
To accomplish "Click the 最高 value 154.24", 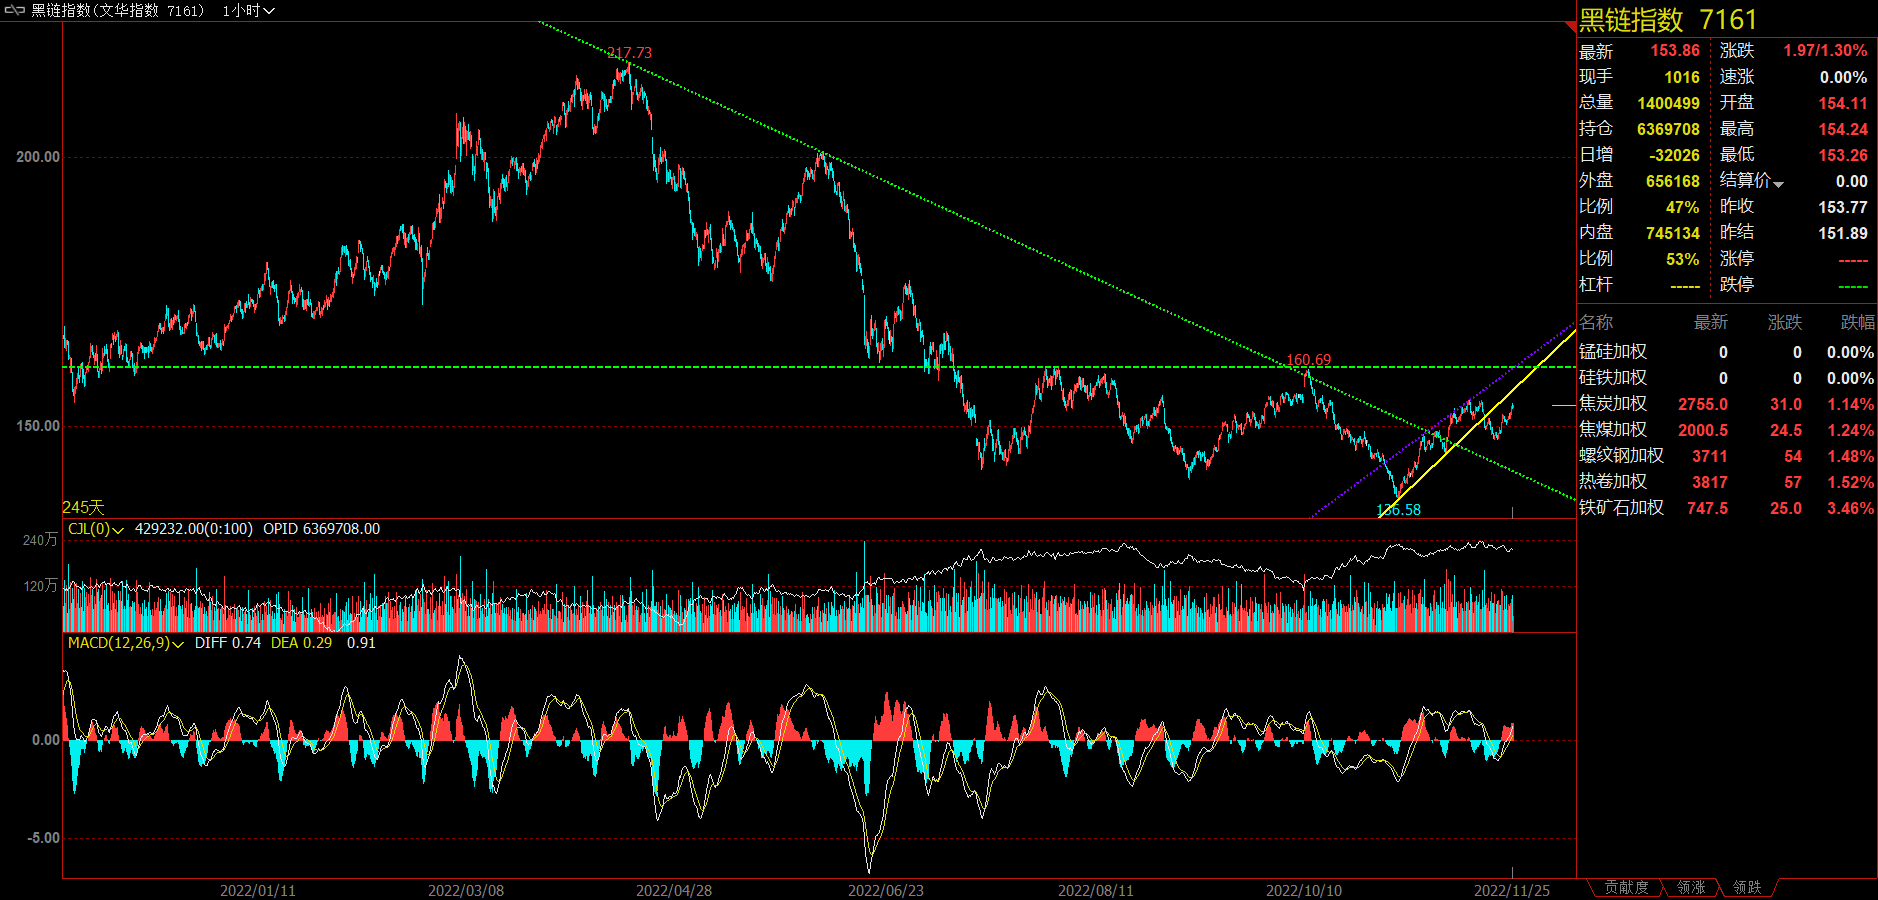I will click(1843, 129).
